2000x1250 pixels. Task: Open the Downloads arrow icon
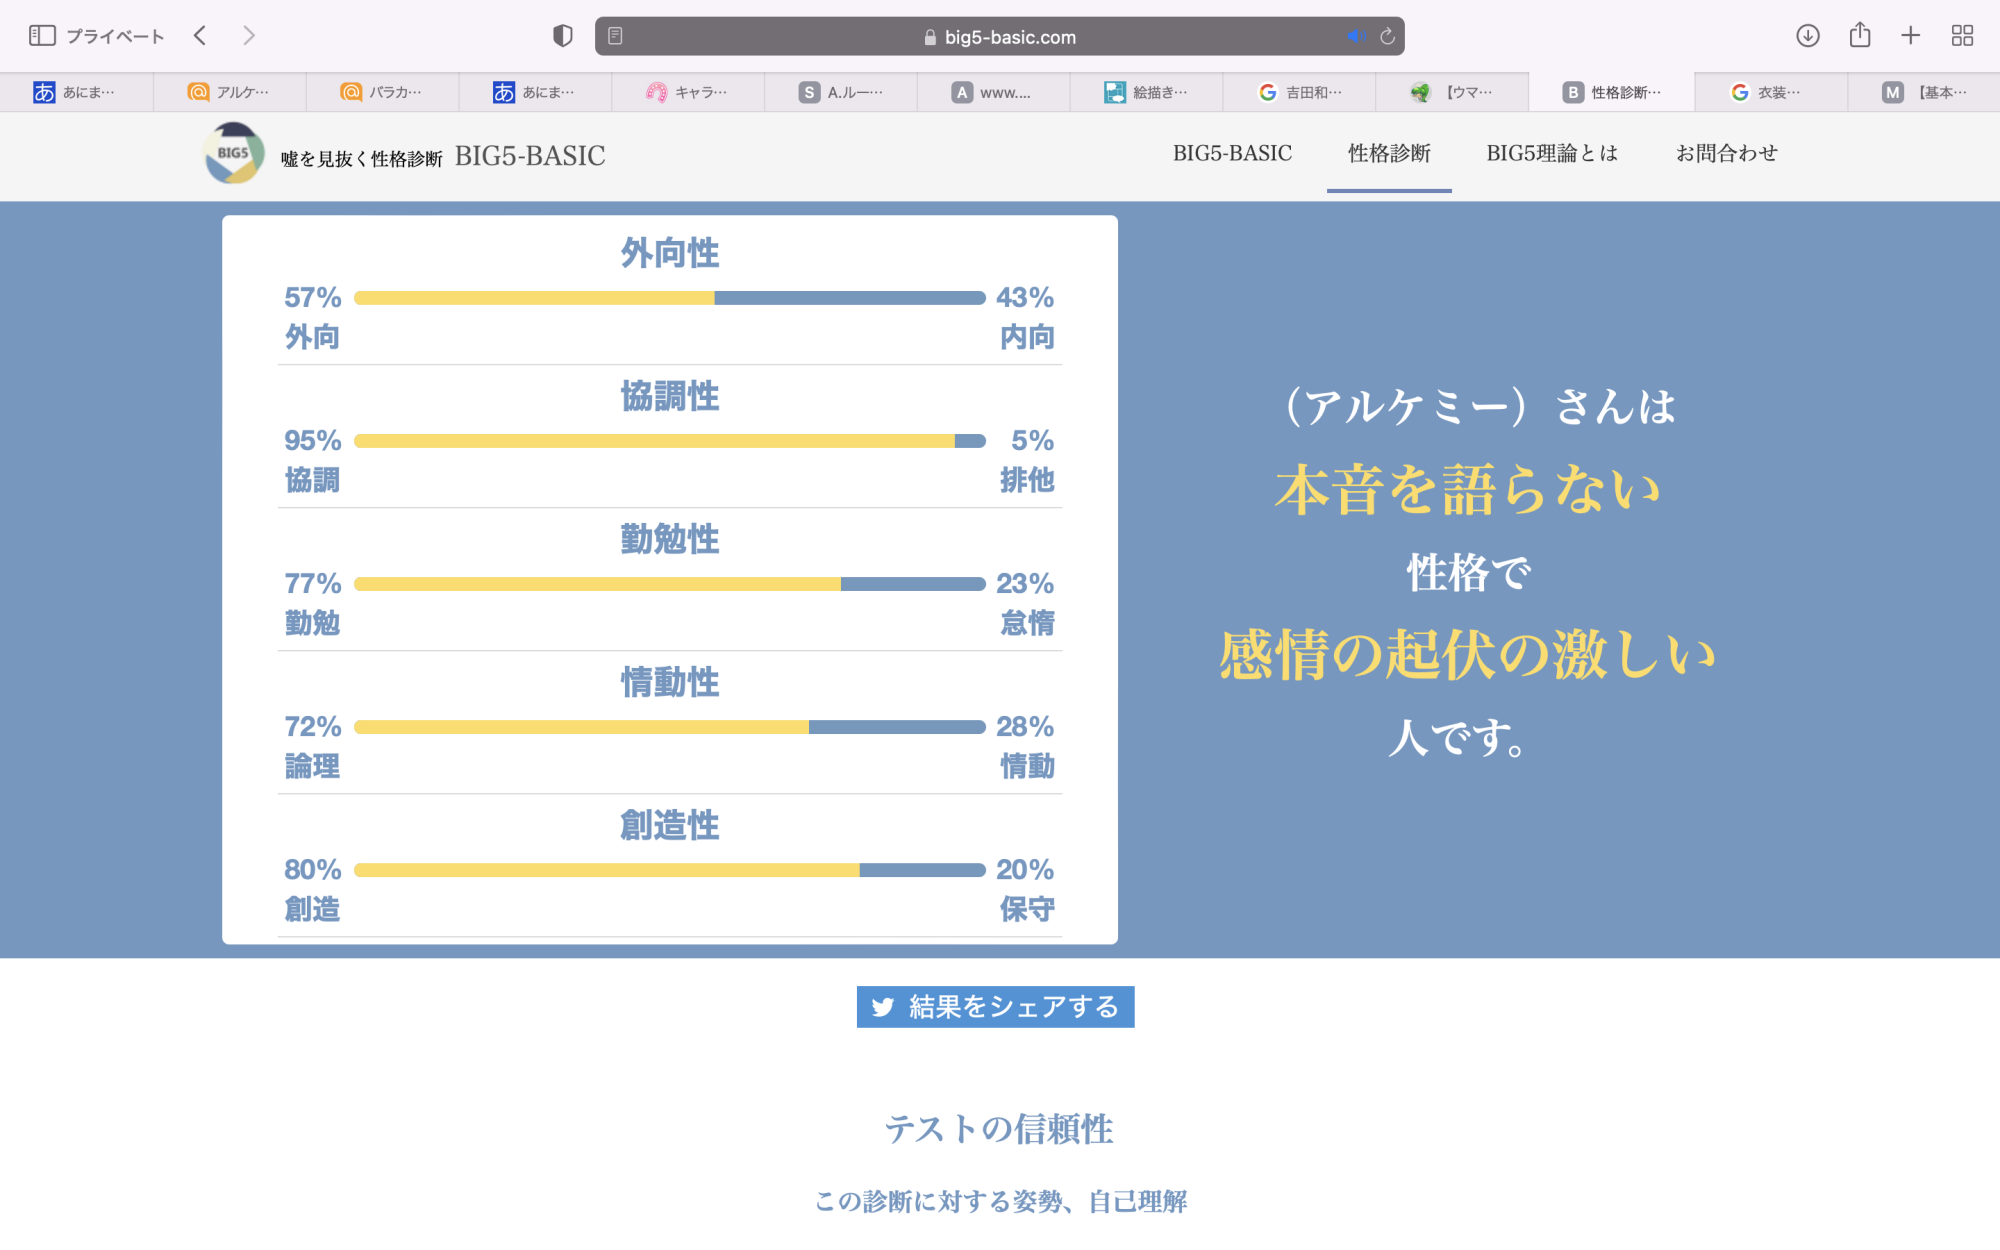tap(1807, 36)
